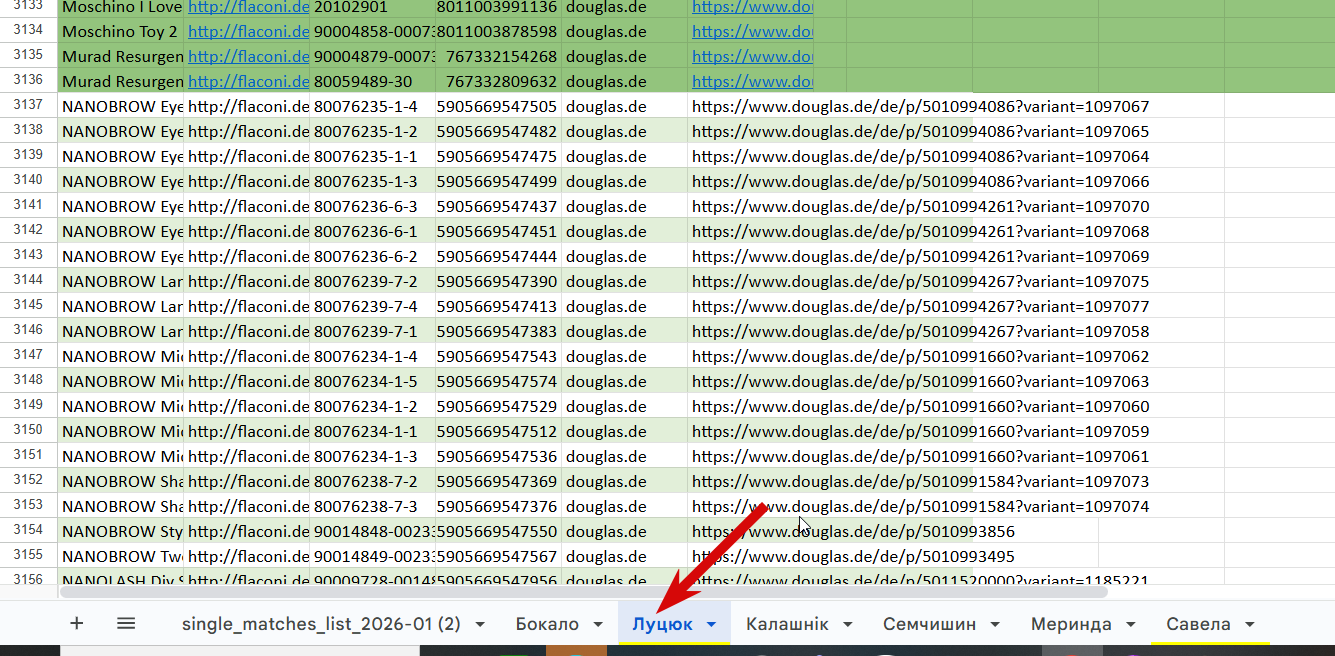Go to the Семчишин sheet tab
Image resolution: width=1335 pixels, height=656 pixels.
pos(929,624)
